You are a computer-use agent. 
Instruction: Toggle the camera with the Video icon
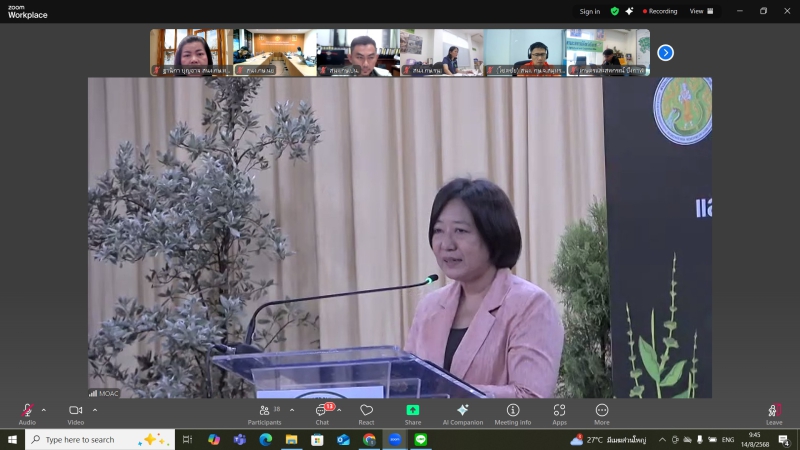click(x=76, y=414)
